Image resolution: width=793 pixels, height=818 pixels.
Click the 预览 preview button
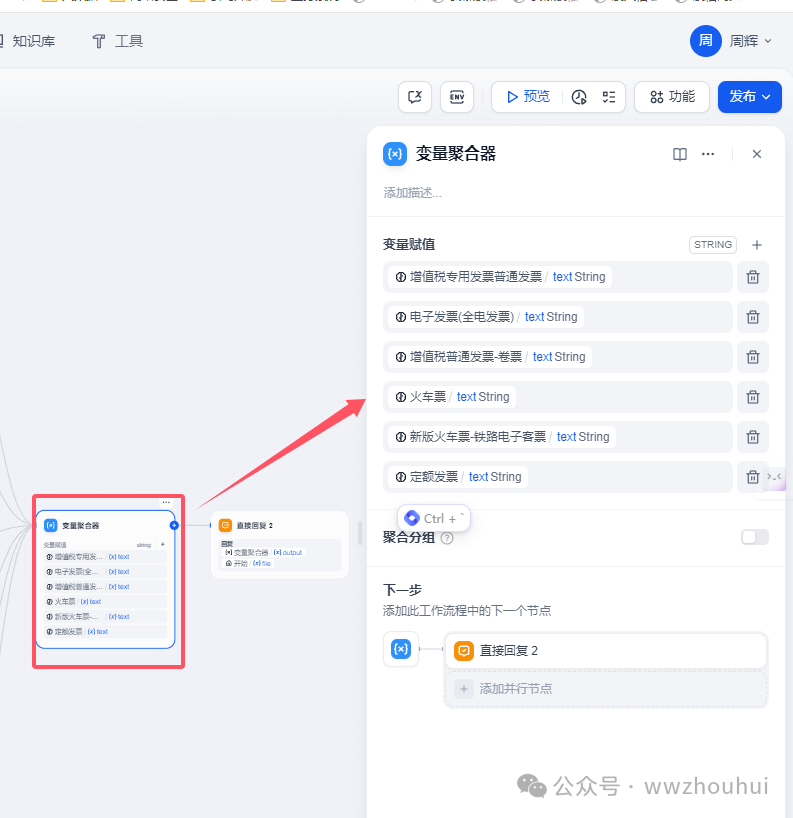tap(527, 97)
